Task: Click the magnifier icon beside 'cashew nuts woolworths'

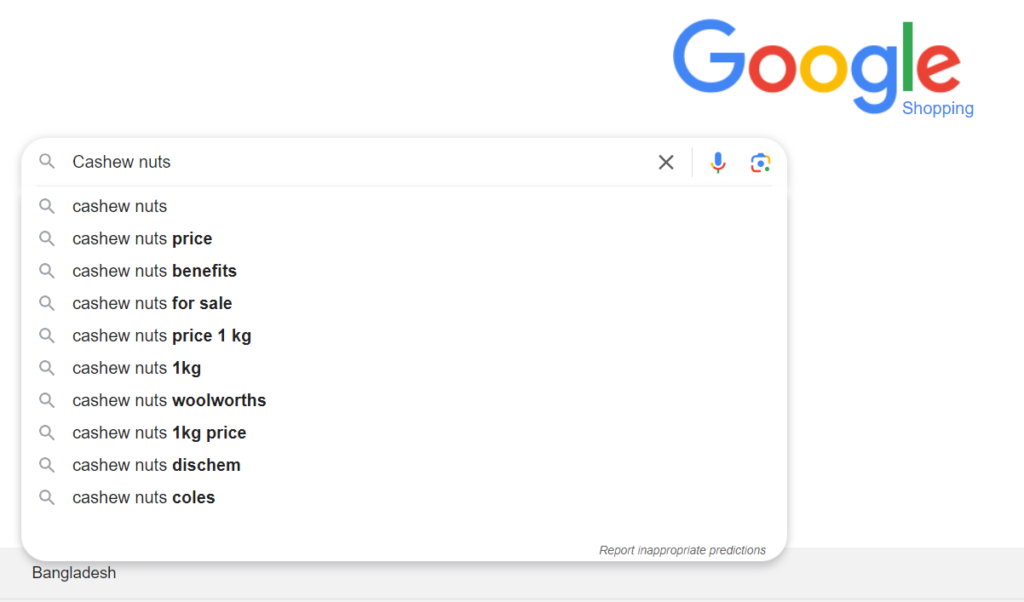Action: [46, 400]
